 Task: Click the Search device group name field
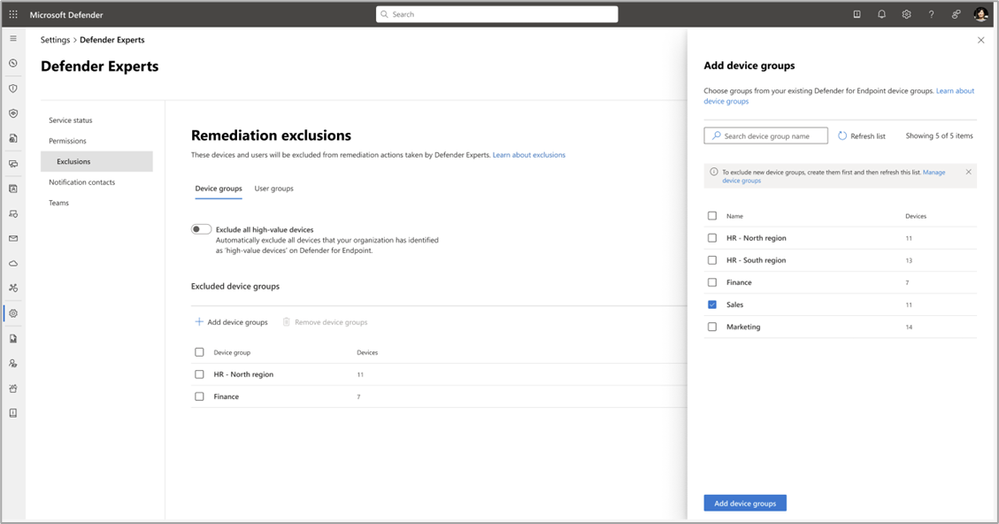click(766, 136)
